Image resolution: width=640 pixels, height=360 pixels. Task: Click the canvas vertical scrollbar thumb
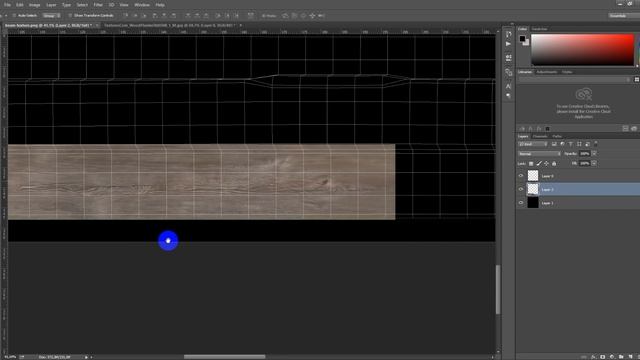(498, 290)
